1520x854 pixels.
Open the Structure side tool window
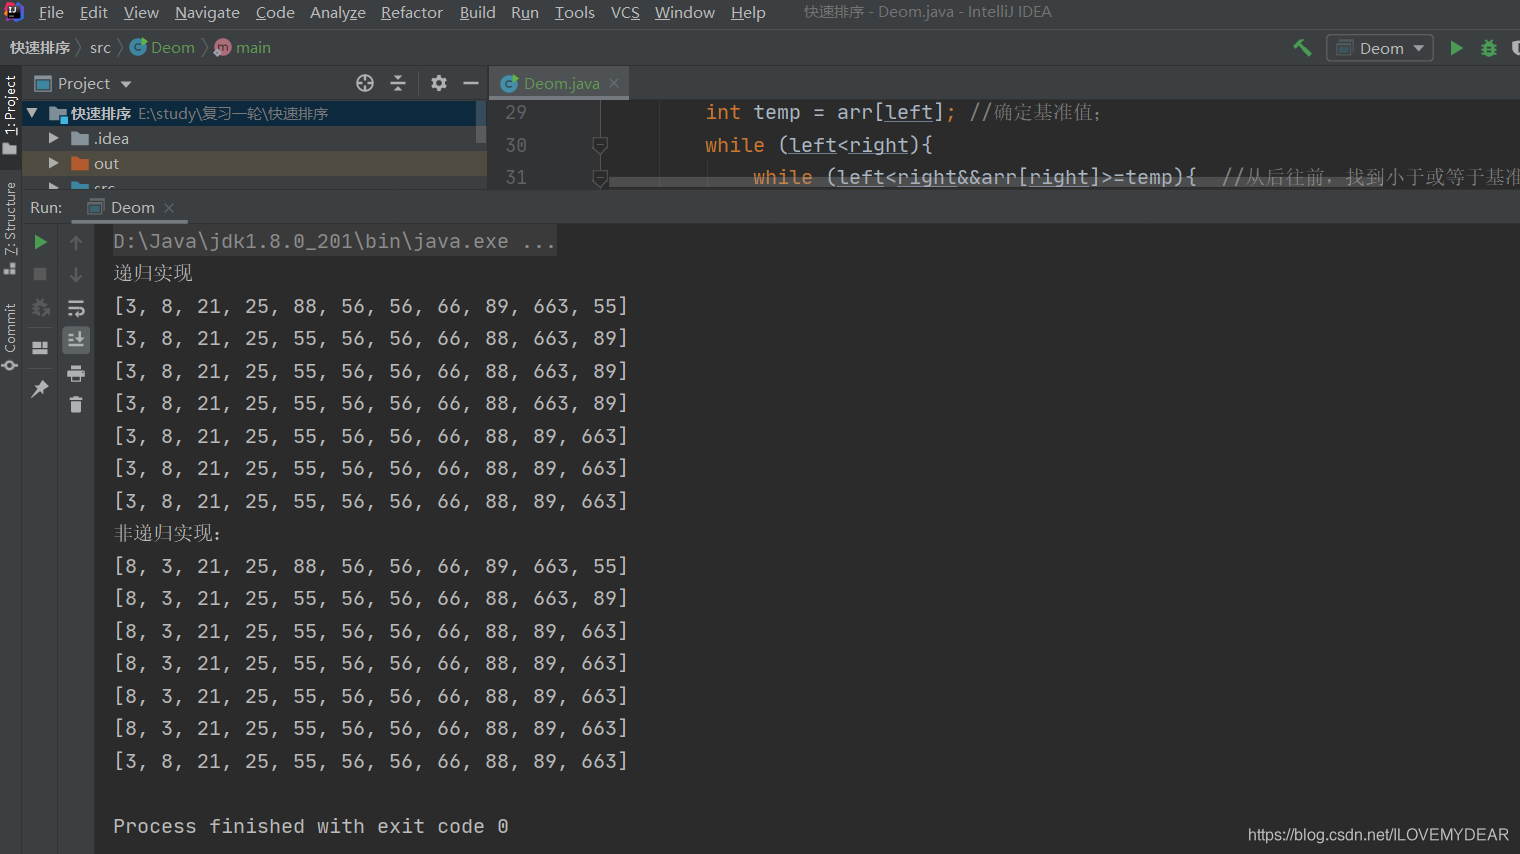[10, 228]
